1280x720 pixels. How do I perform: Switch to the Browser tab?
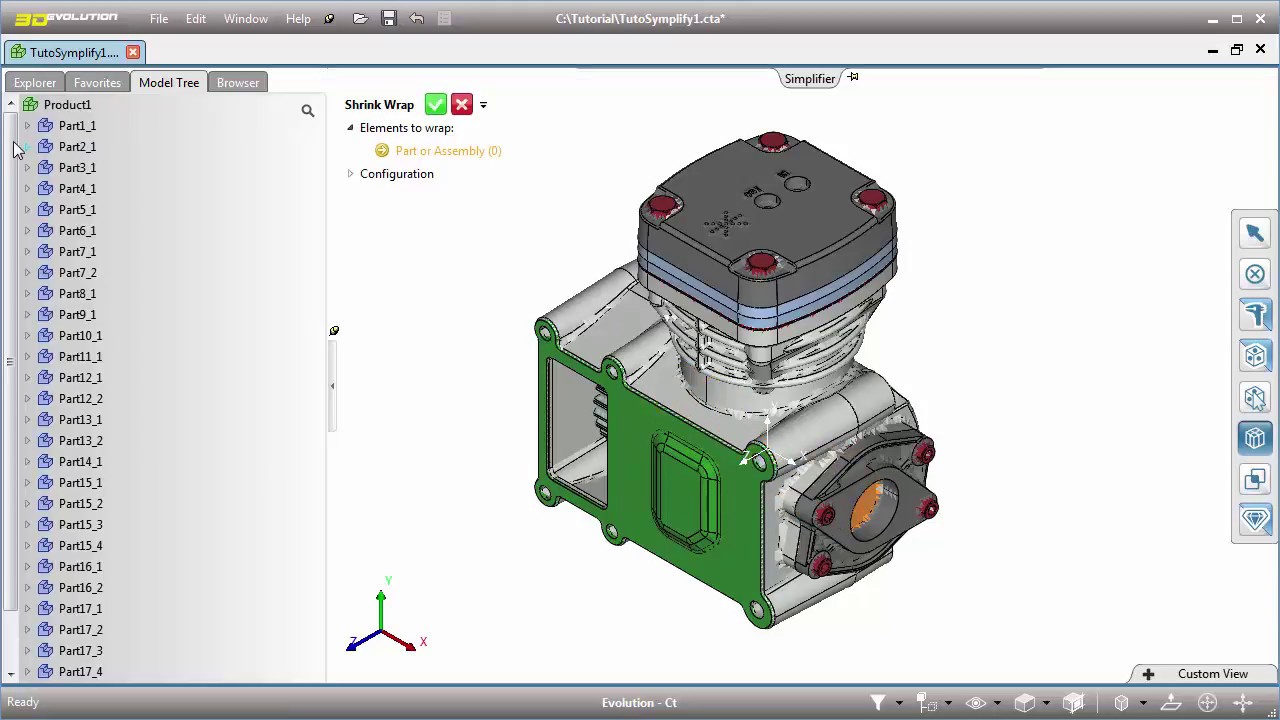238,83
